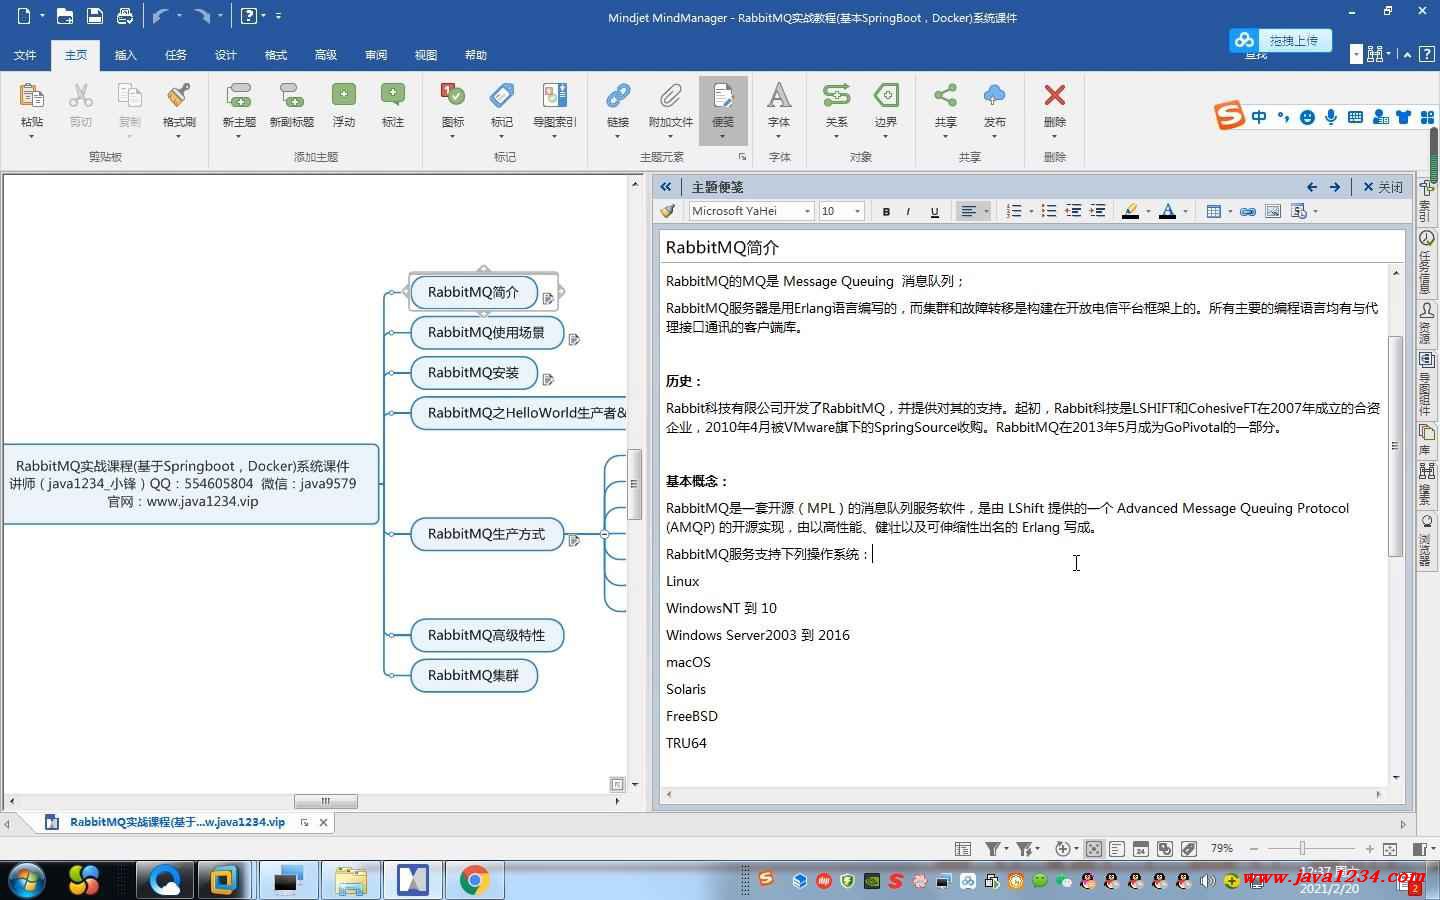Collapse the RabbitMQ生产方式 branch
This screenshot has height=900, width=1440.
point(604,534)
